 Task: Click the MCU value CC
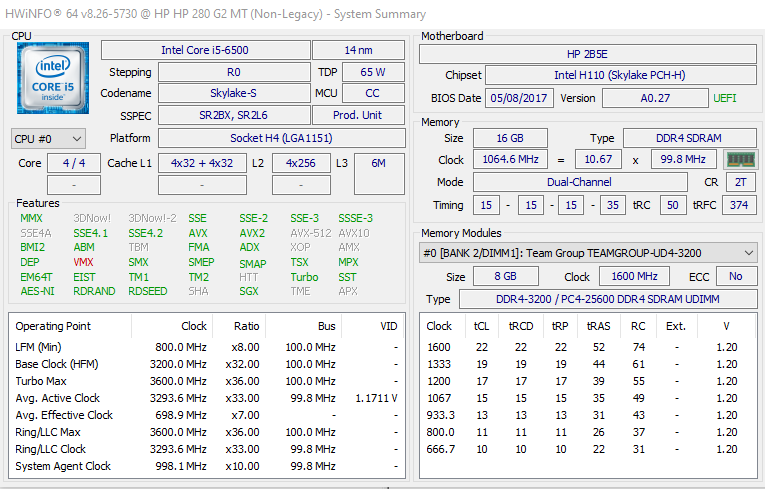click(373, 93)
